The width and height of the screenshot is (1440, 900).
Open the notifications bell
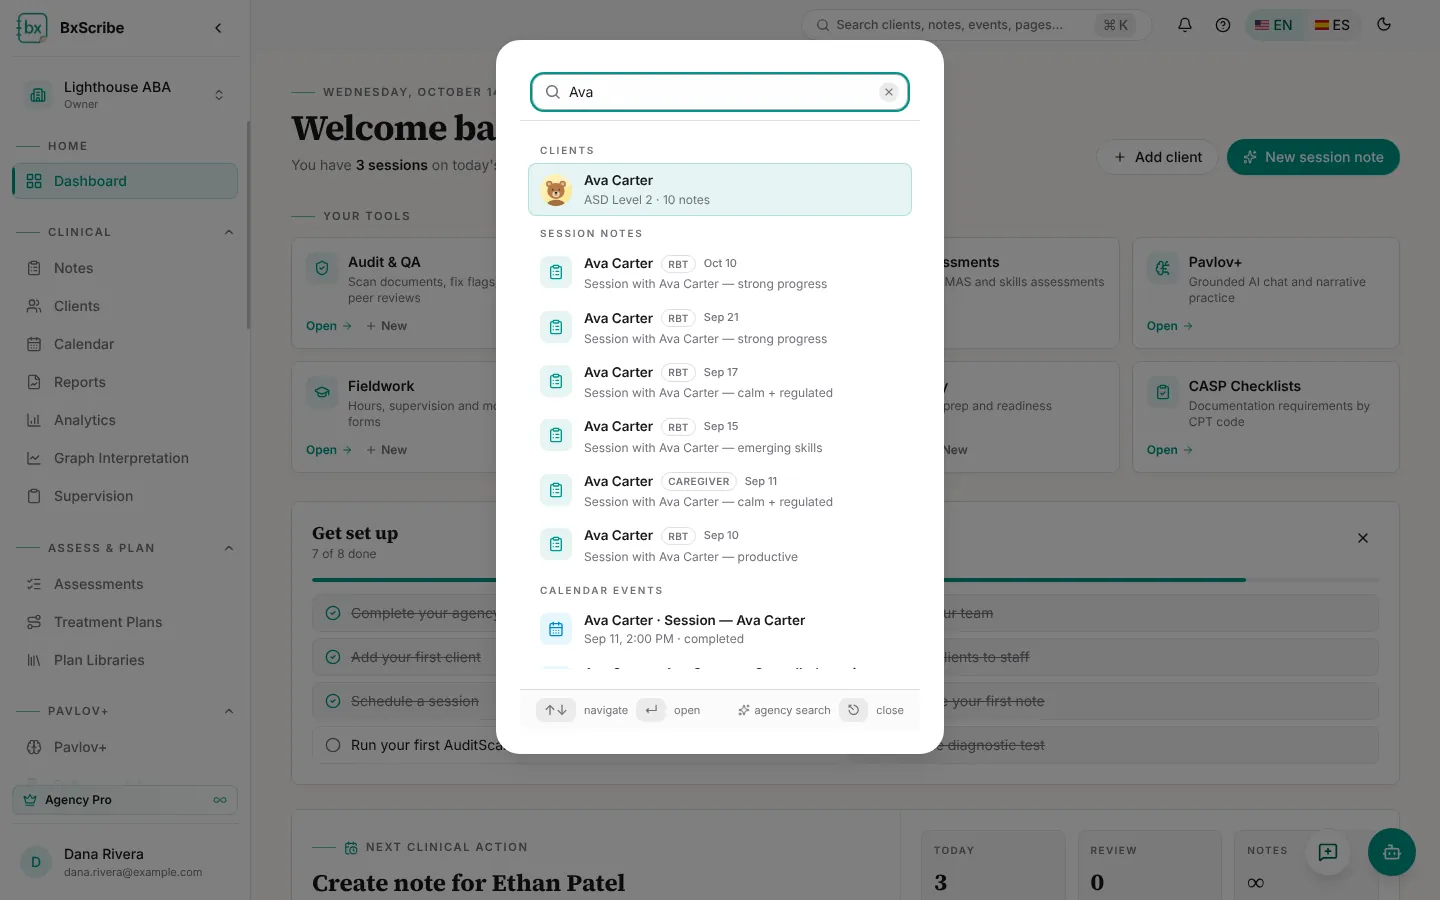1185,25
